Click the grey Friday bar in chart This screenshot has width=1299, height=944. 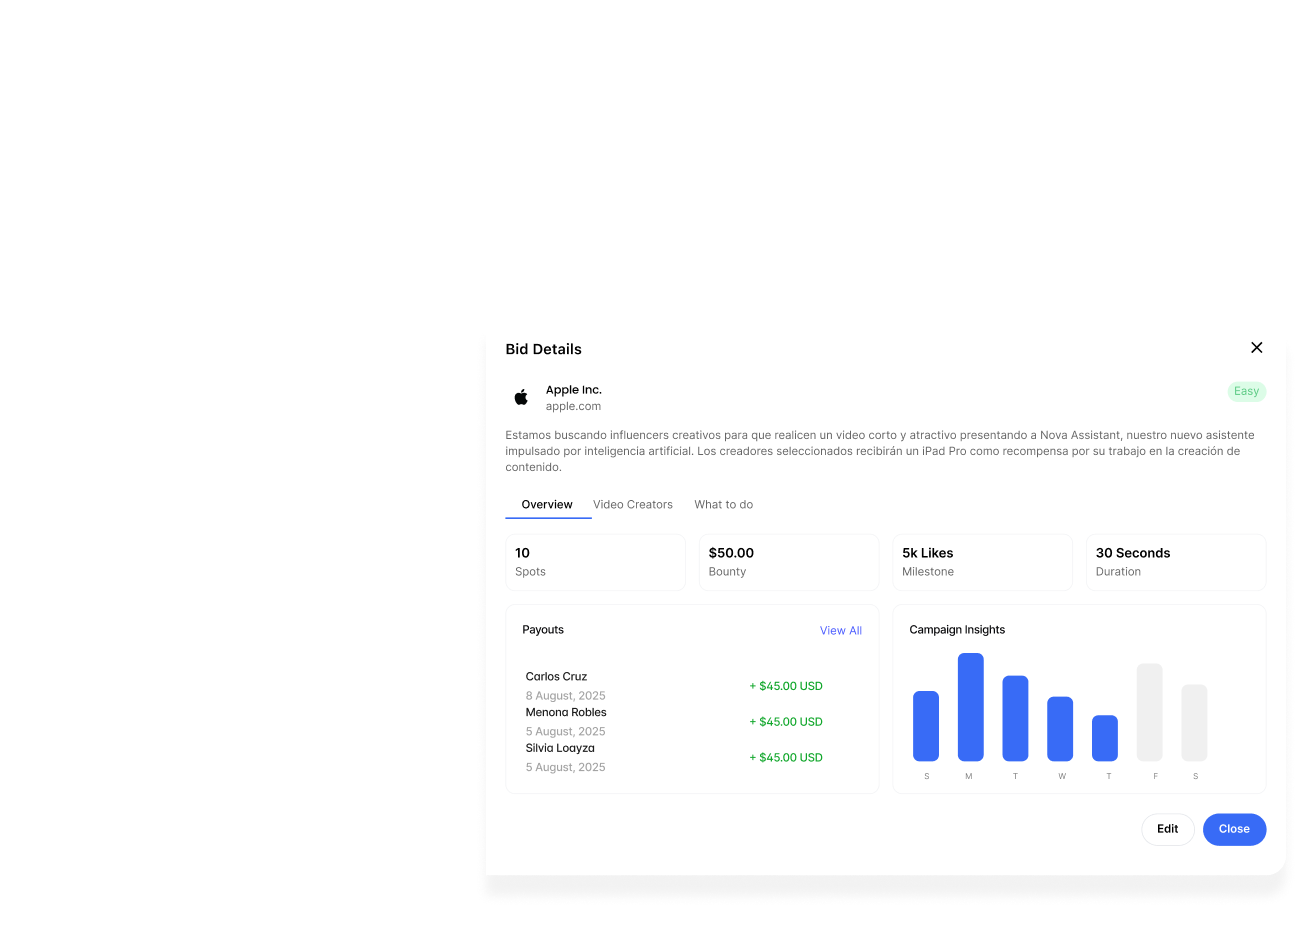tap(1149, 712)
